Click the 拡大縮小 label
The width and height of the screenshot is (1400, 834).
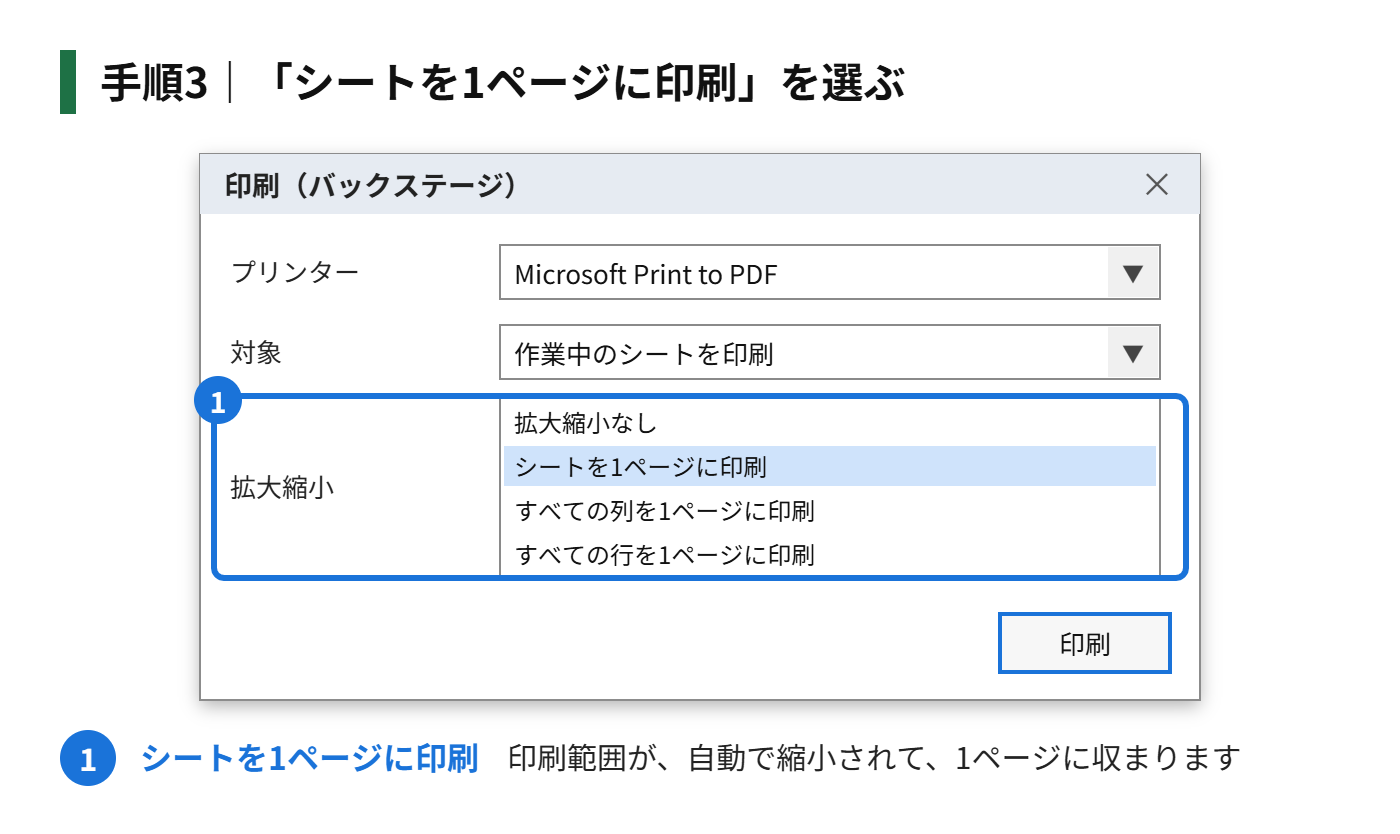click(283, 488)
